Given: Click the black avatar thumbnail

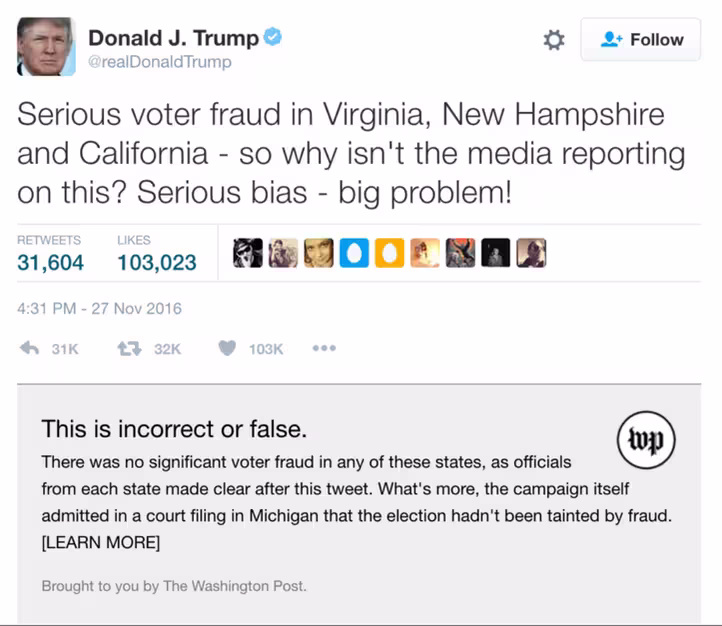Looking at the screenshot, I should point(496,253).
